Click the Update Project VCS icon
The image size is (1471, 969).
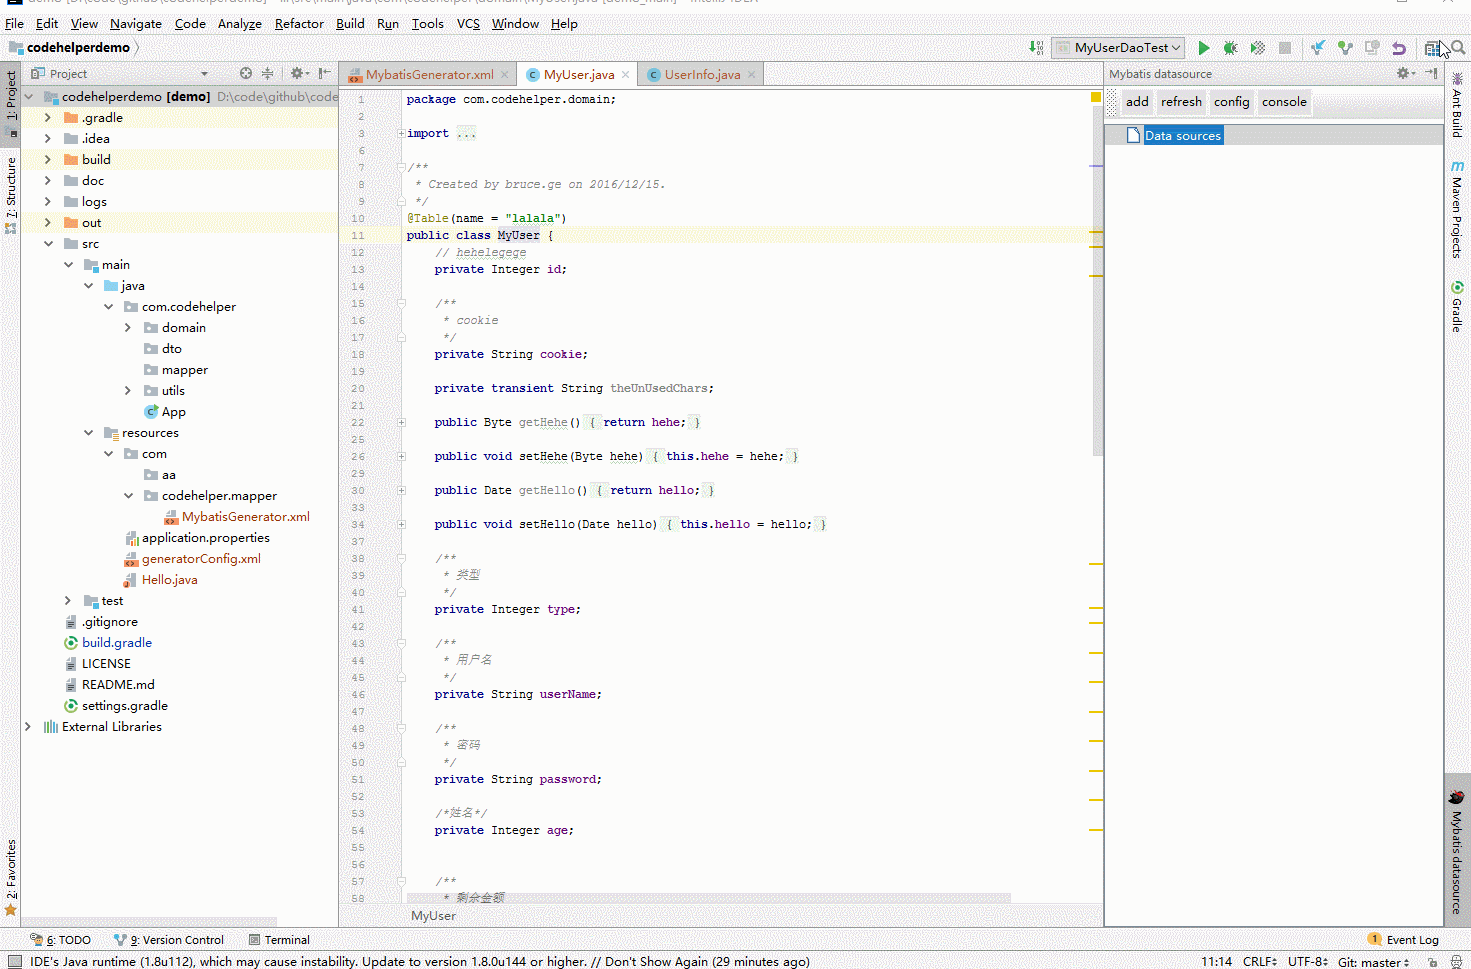[x=1318, y=48]
